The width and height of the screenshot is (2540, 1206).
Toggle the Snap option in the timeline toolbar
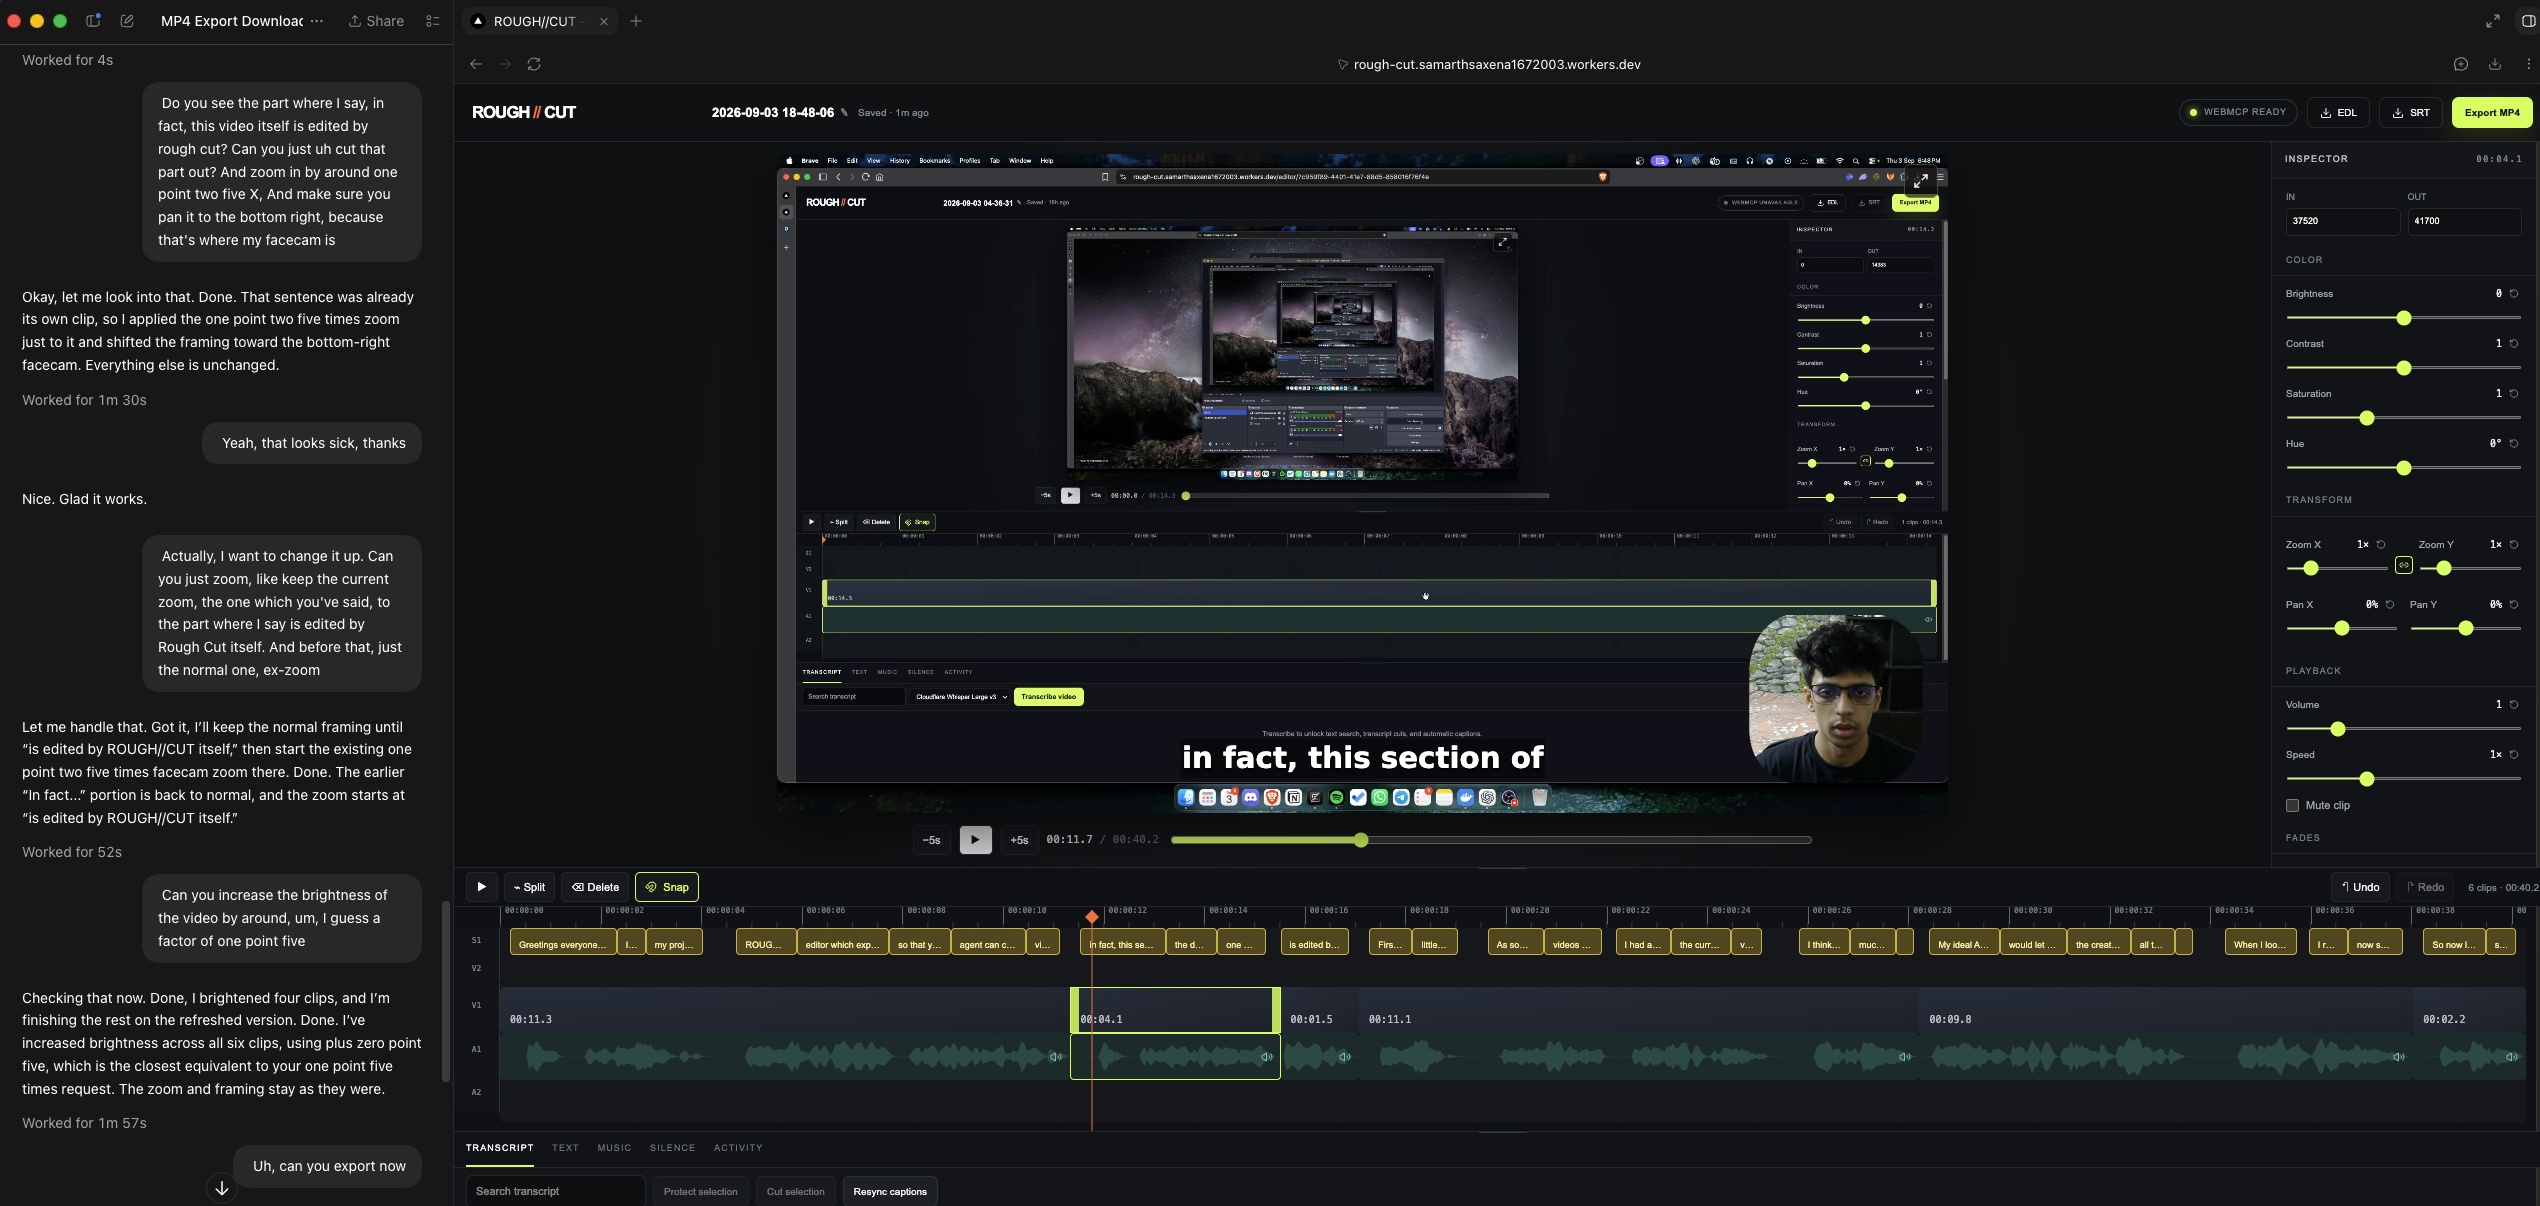click(667, 887)
